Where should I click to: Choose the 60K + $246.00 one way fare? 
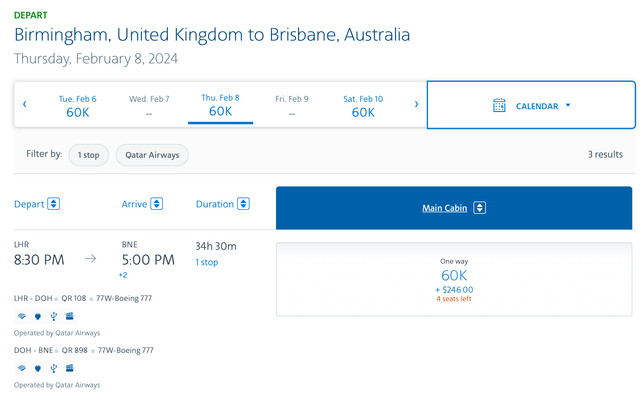pos(454,280)
